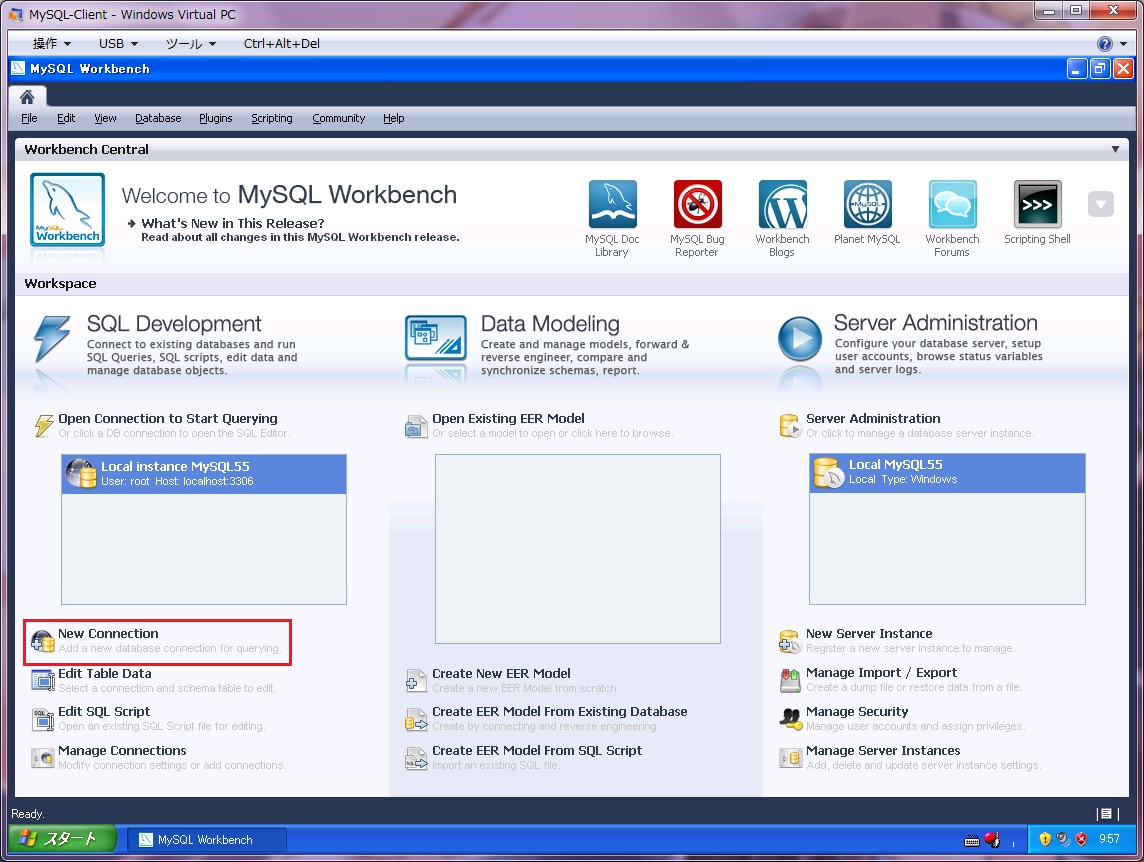Open the Edit menu
Screen dimensions: 1144x862
pos(66,118)
